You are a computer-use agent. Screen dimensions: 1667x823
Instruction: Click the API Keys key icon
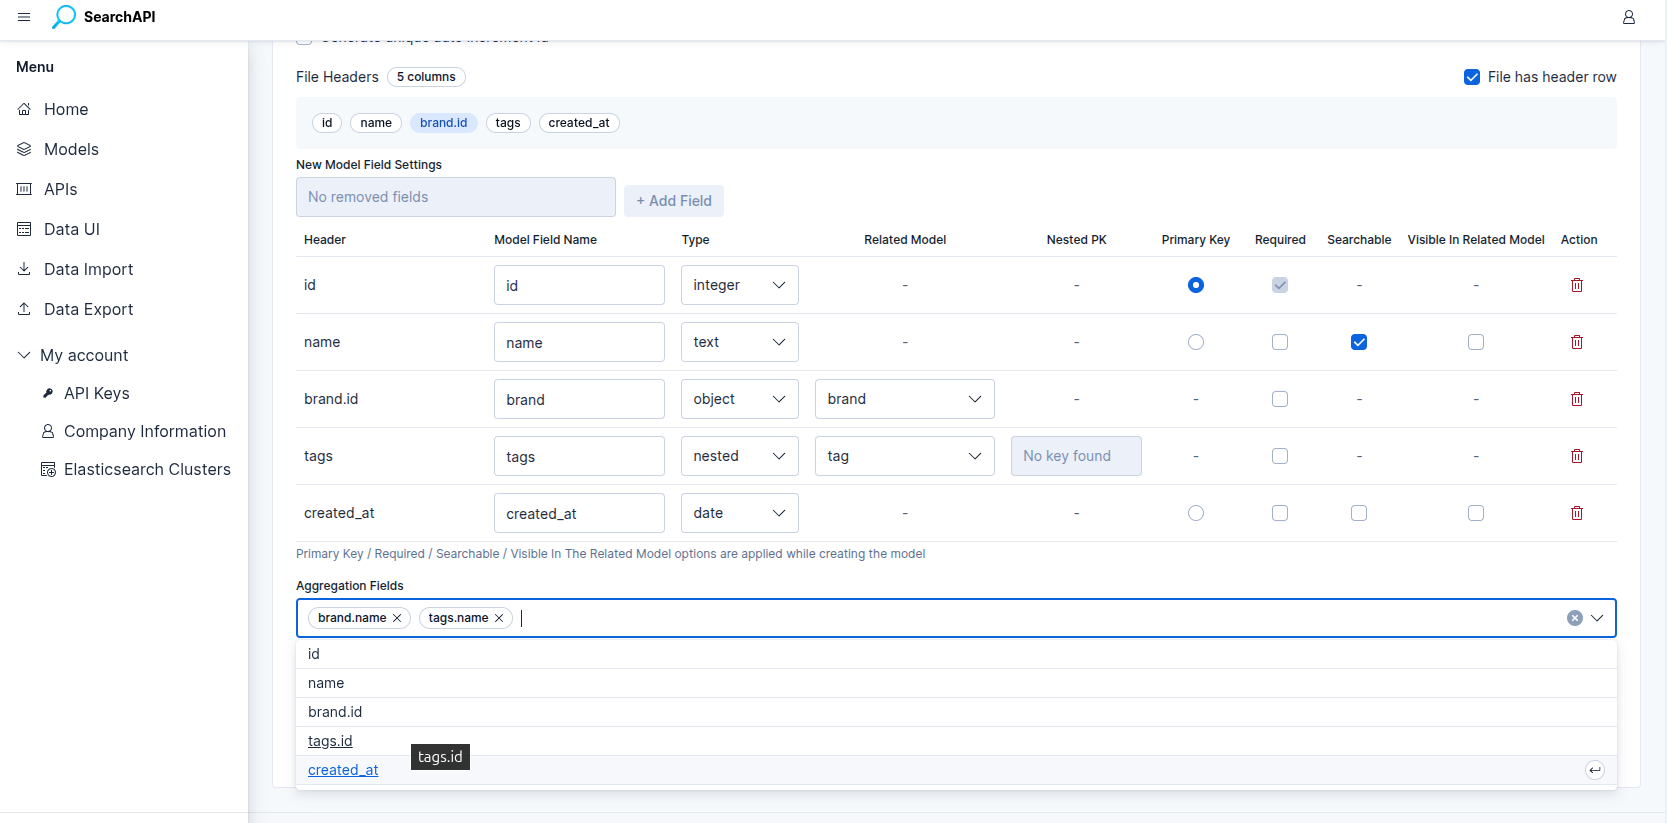click(48, 393)
